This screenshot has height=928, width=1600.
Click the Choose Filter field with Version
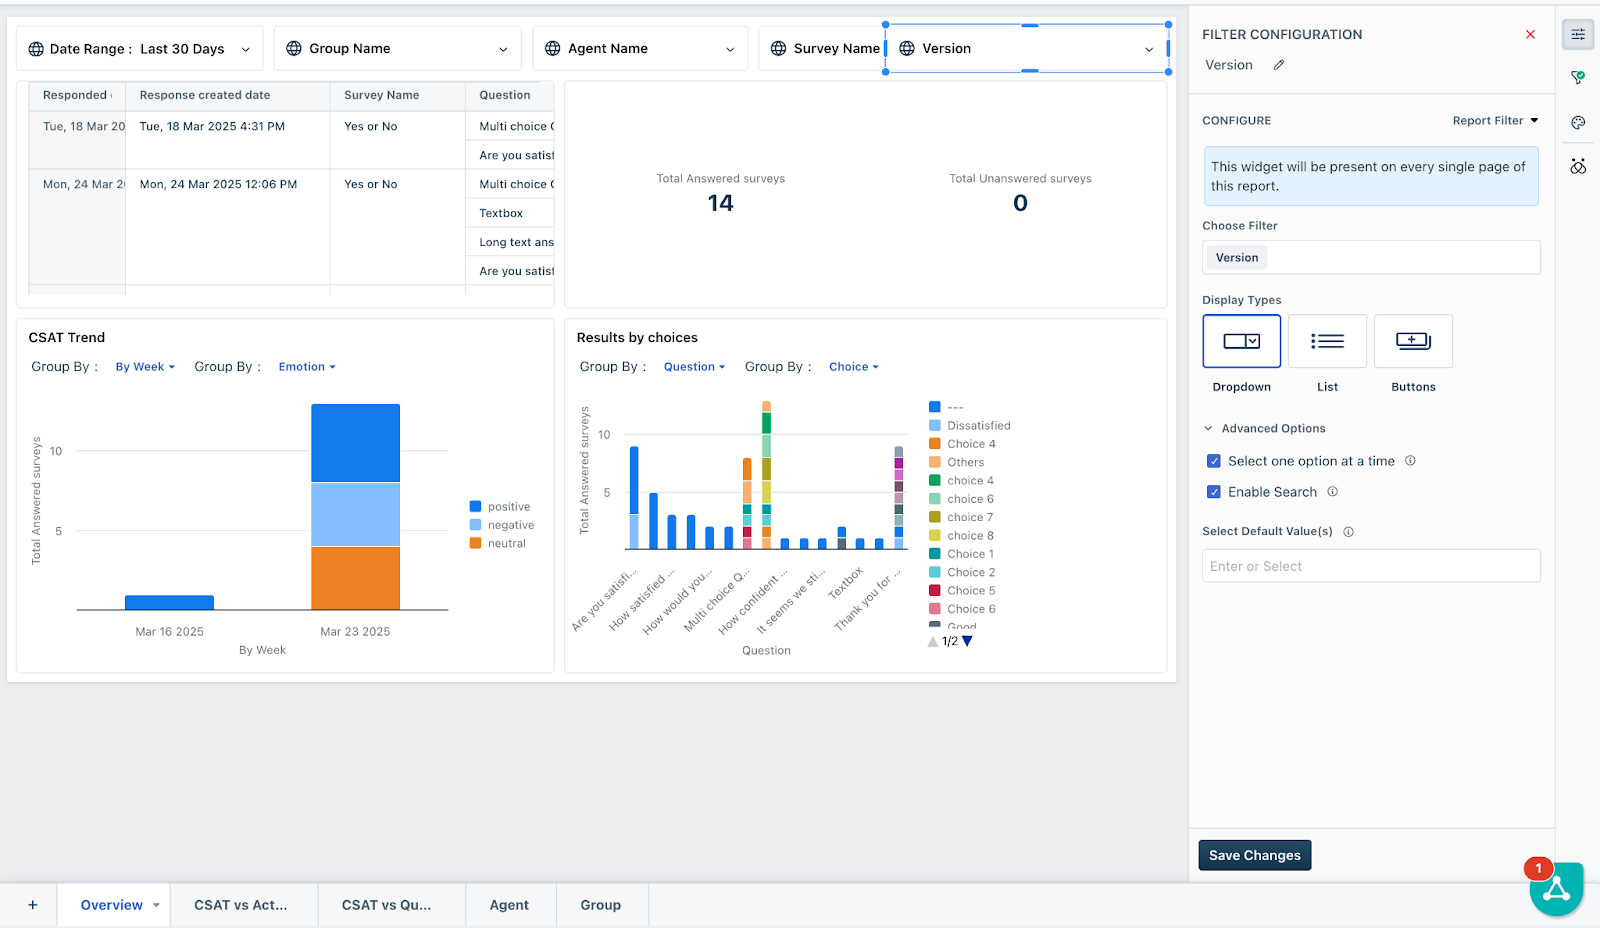tap(1371, 257)
